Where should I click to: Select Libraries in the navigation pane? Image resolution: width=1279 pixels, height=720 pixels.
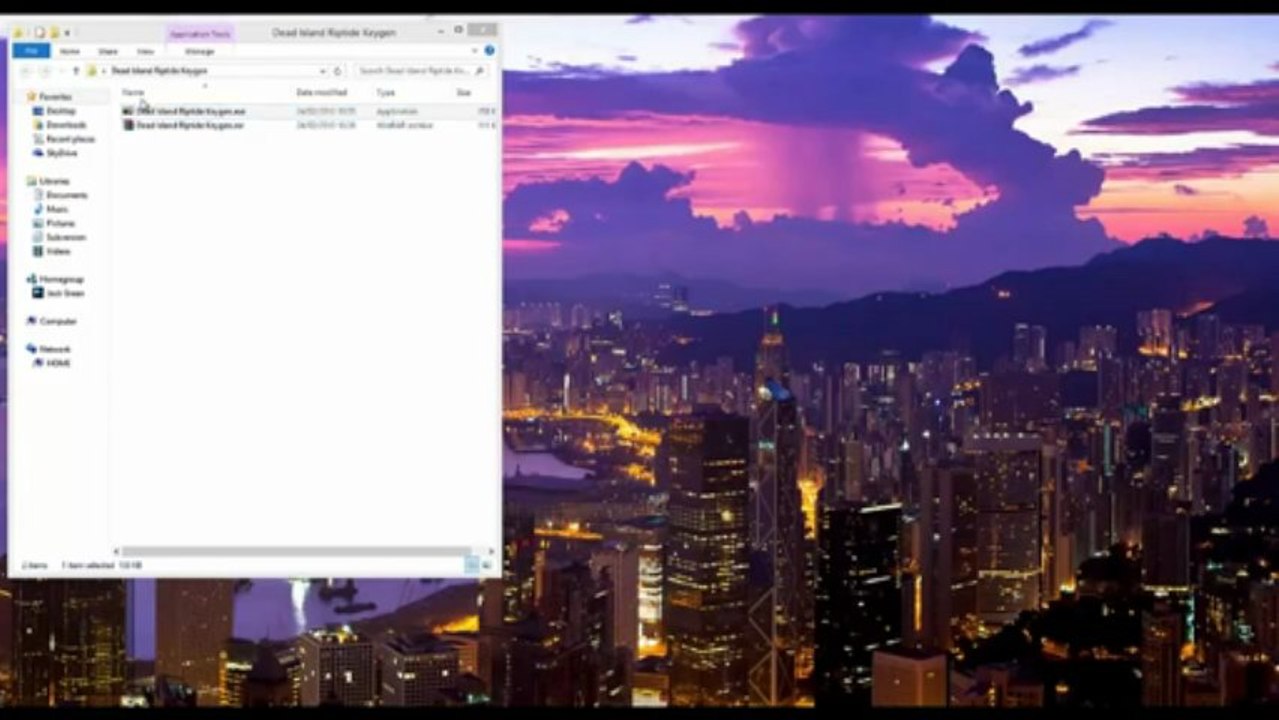coord(54,181)
